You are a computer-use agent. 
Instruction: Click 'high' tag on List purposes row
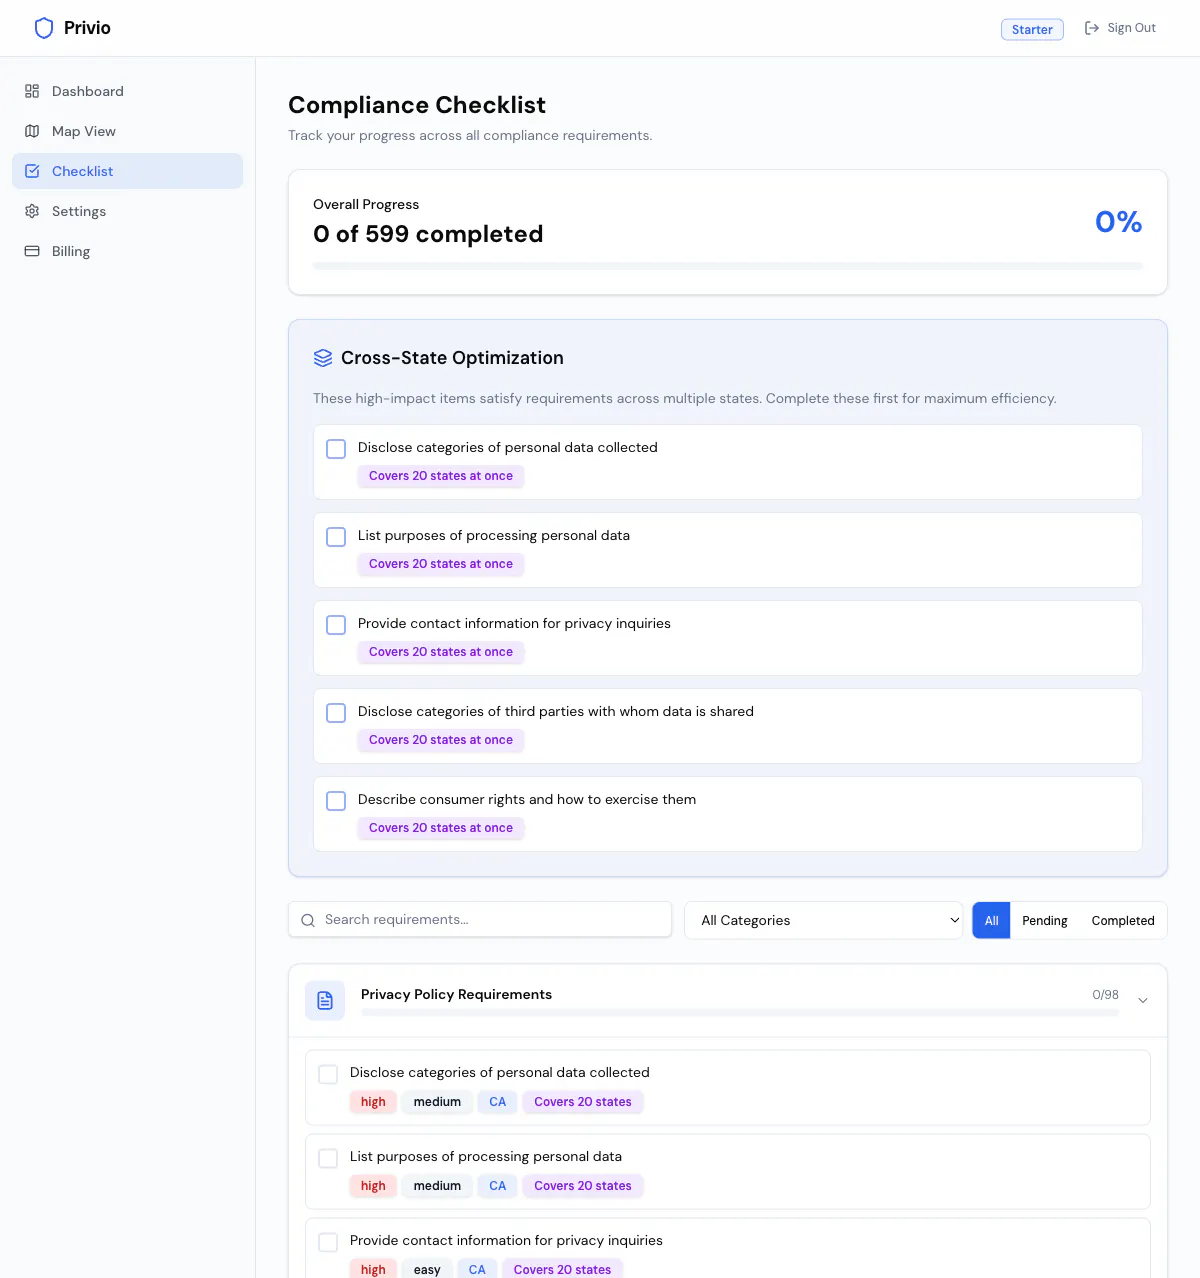coord(373,1186)
